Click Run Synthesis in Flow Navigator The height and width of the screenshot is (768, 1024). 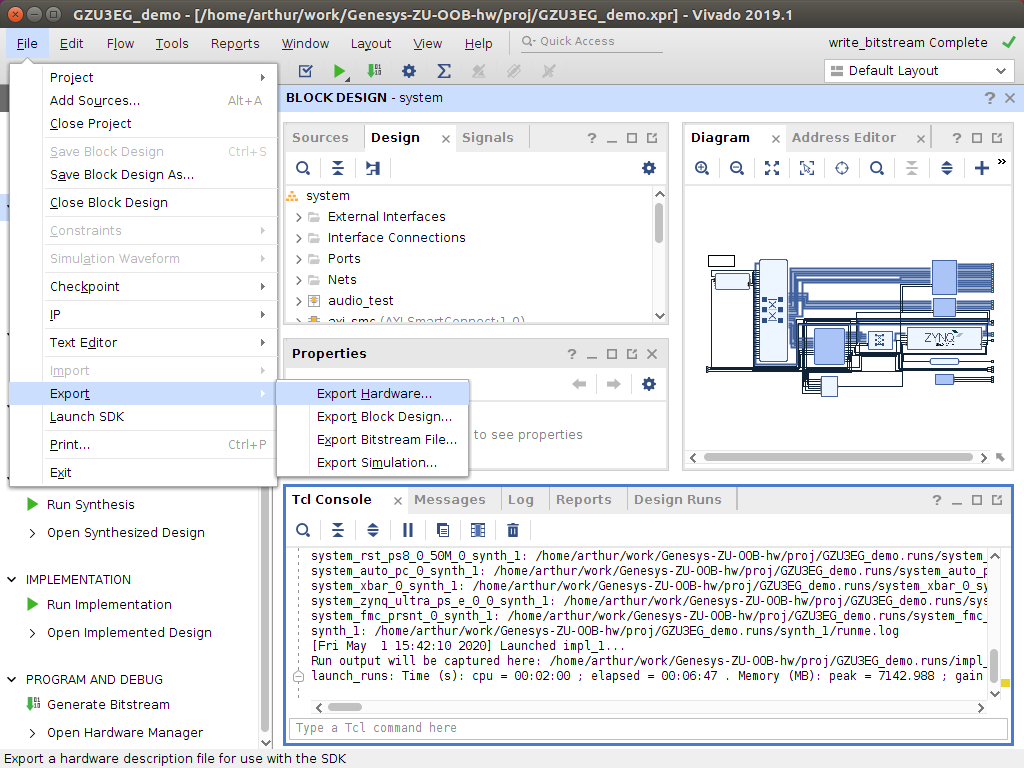91,505
